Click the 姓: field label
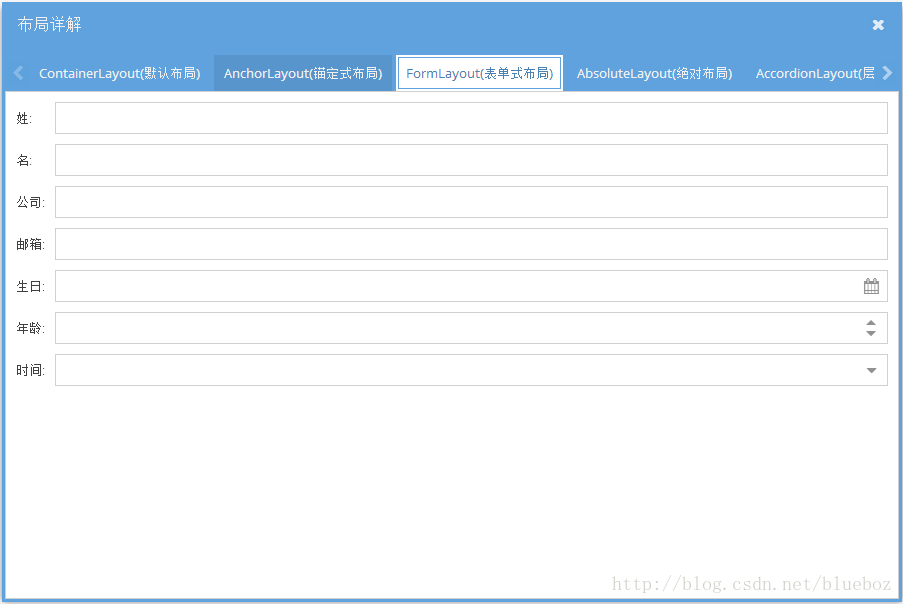 point(24,119)
